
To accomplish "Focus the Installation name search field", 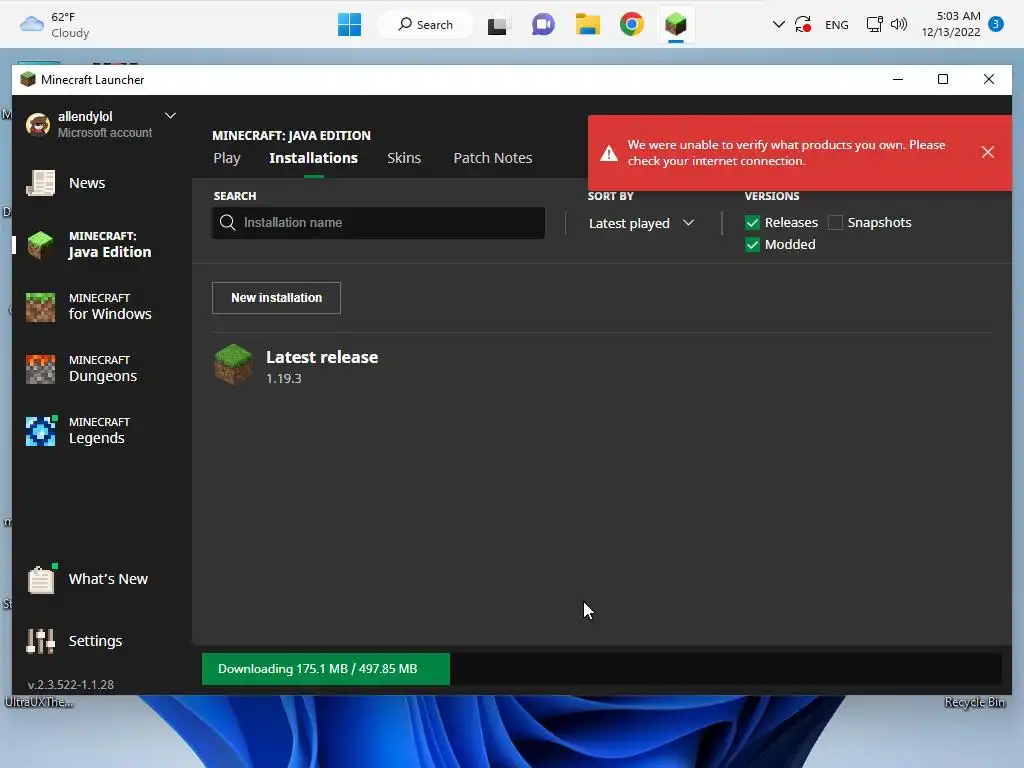I will 378,223.
